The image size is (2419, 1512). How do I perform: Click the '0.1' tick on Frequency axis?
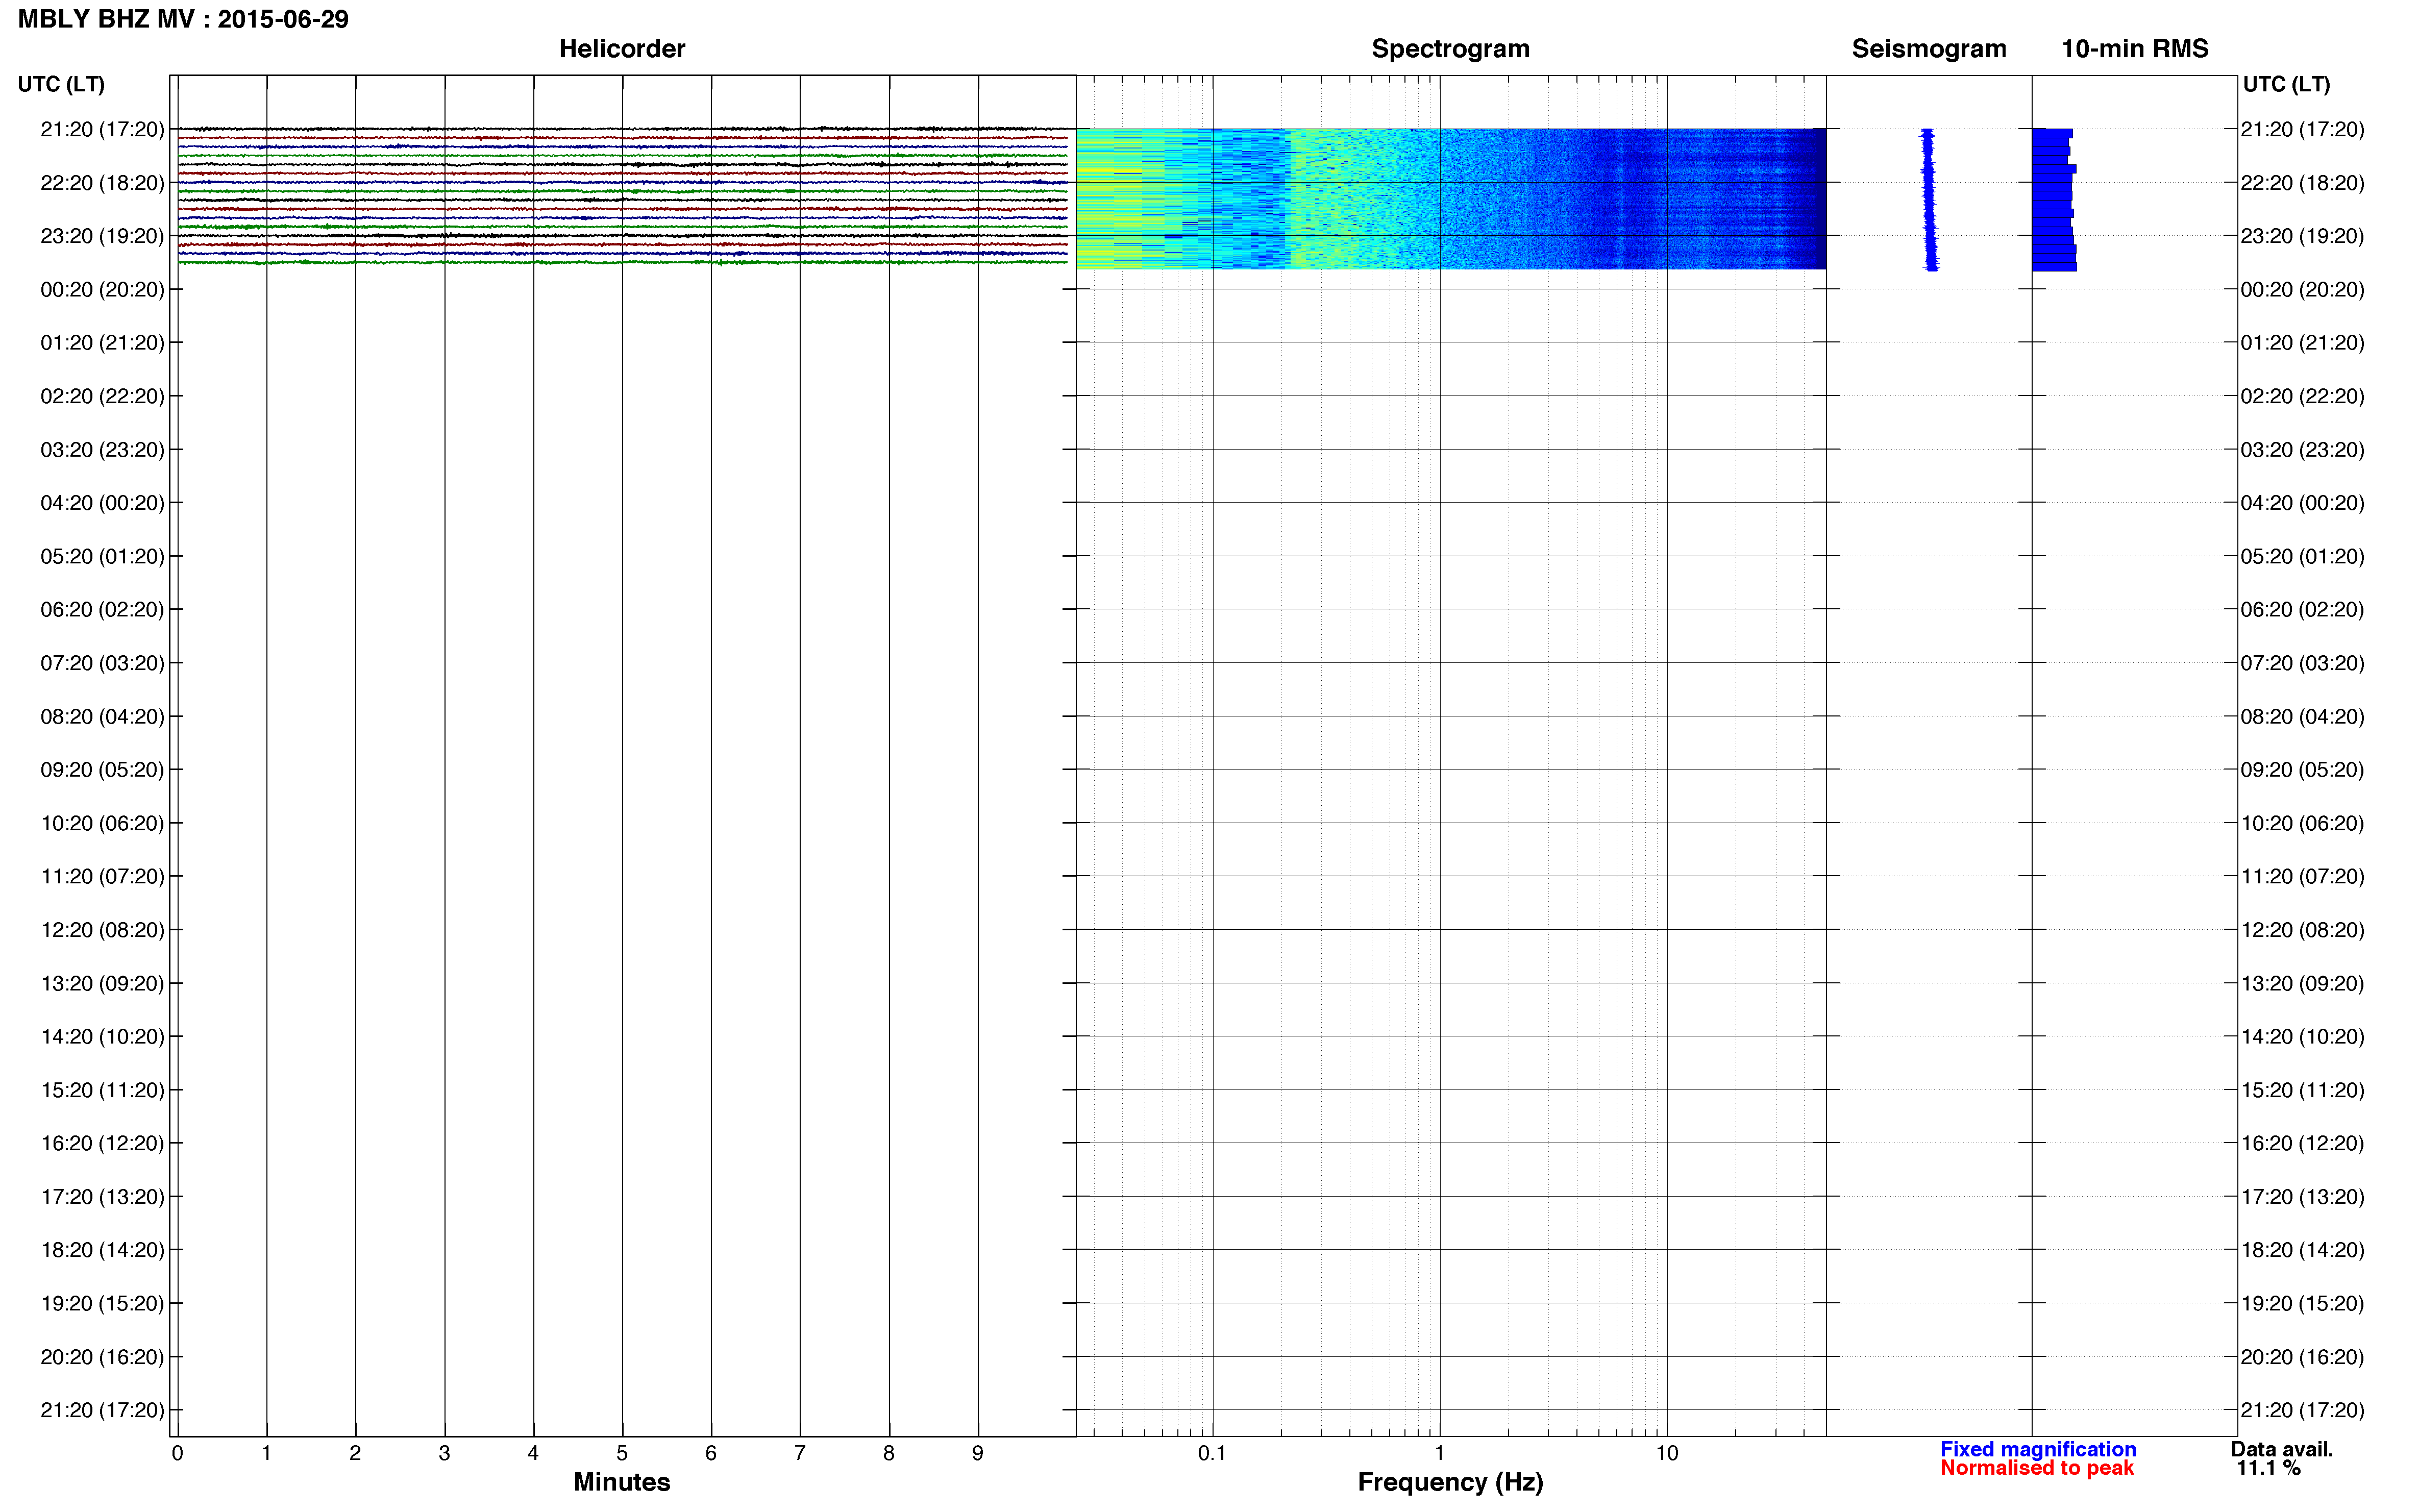(x=1212, y=1453)
